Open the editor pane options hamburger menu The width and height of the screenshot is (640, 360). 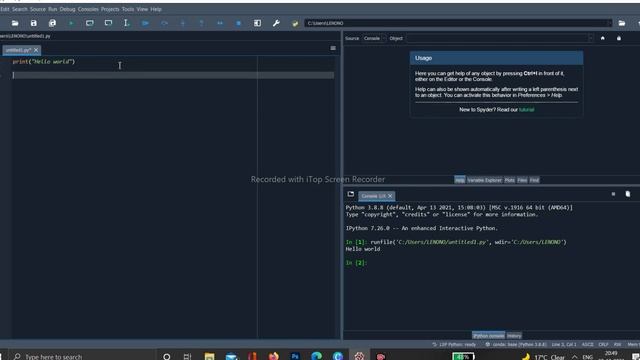[333, 48]
